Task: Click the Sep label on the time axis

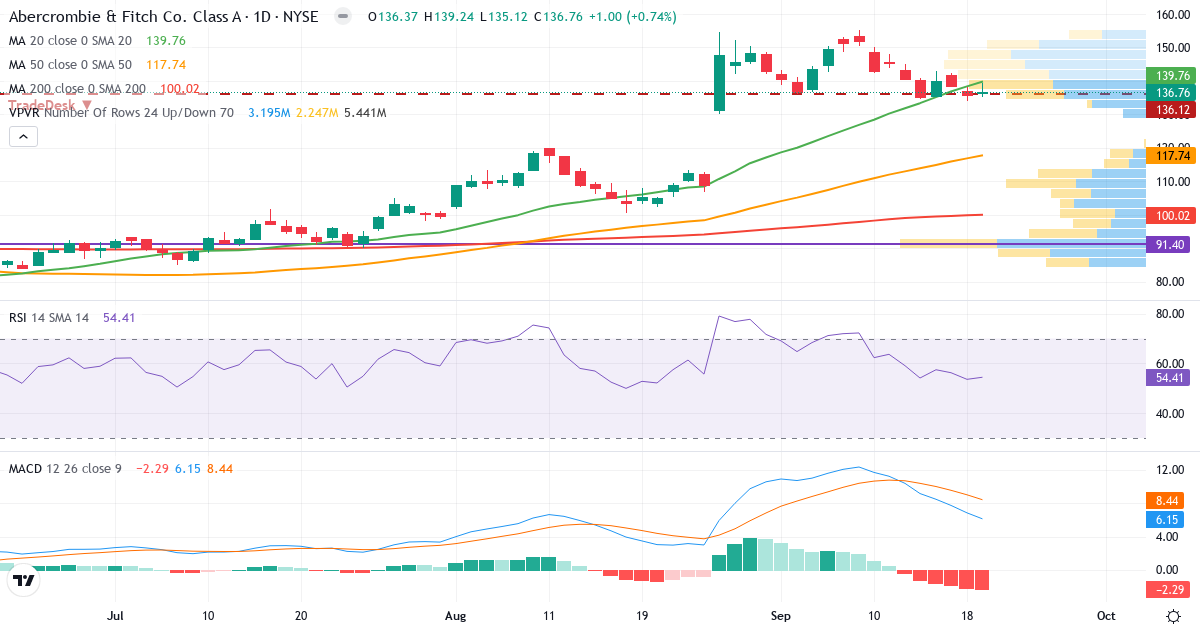Action: 781,615
